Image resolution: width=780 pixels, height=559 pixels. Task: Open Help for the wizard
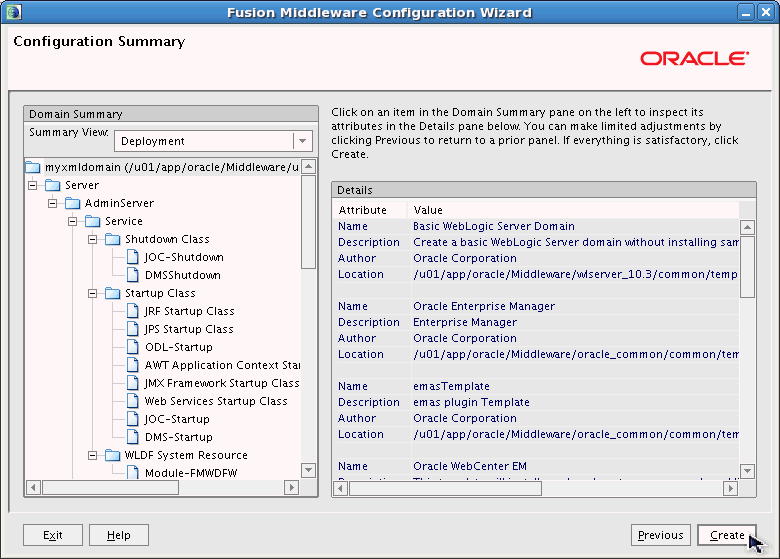coord(119,535)
